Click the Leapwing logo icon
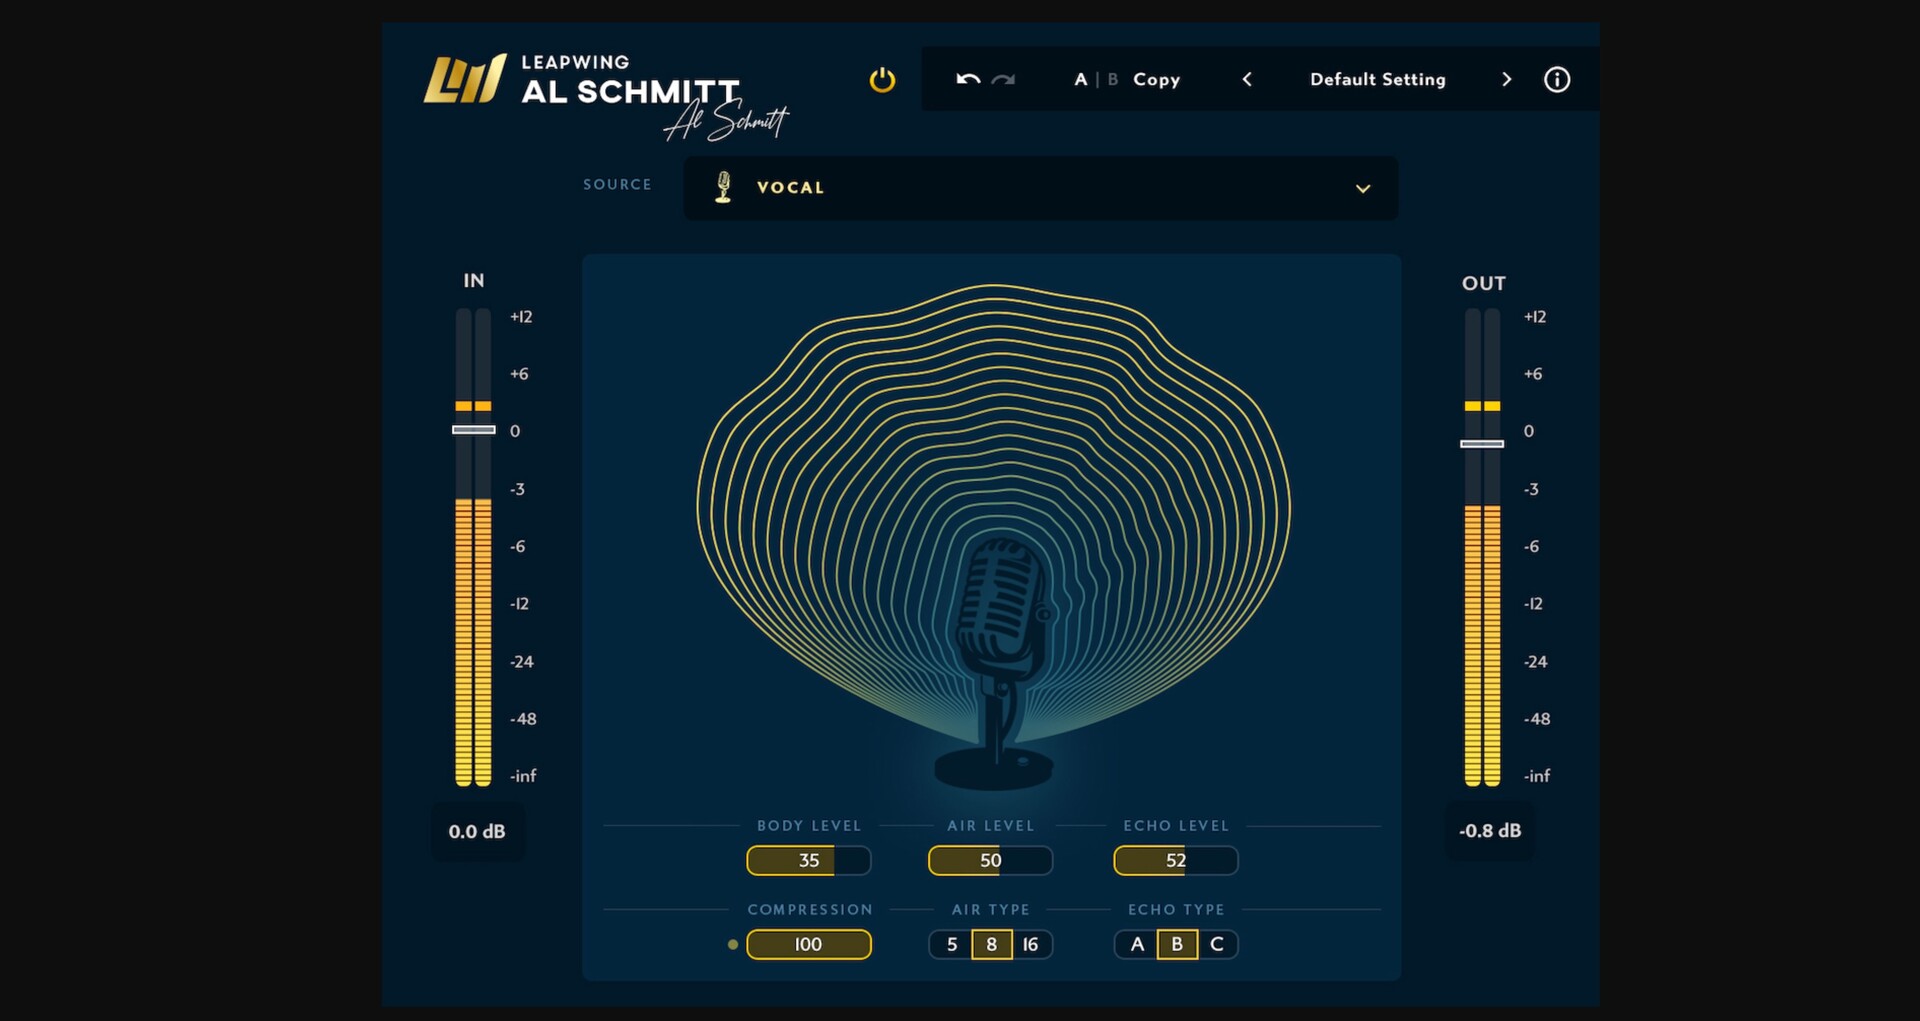The width and height of the screenshot is (1920, 1021). click(464, 79)
